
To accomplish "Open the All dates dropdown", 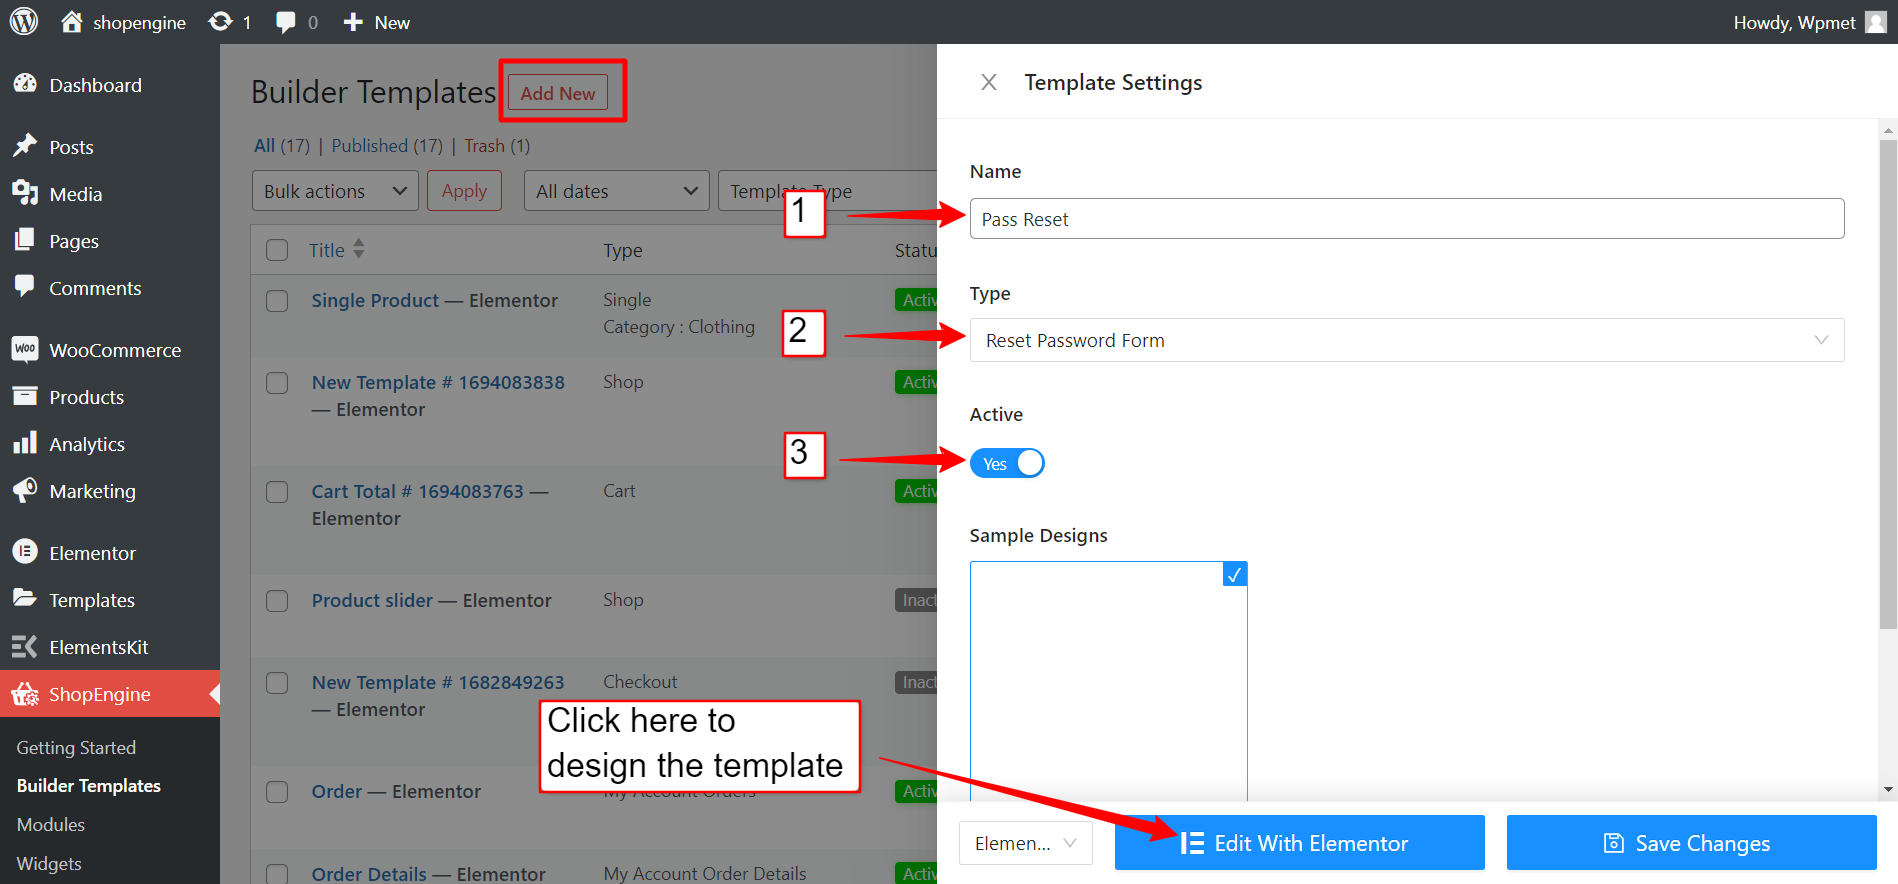I will pos(616,191).
